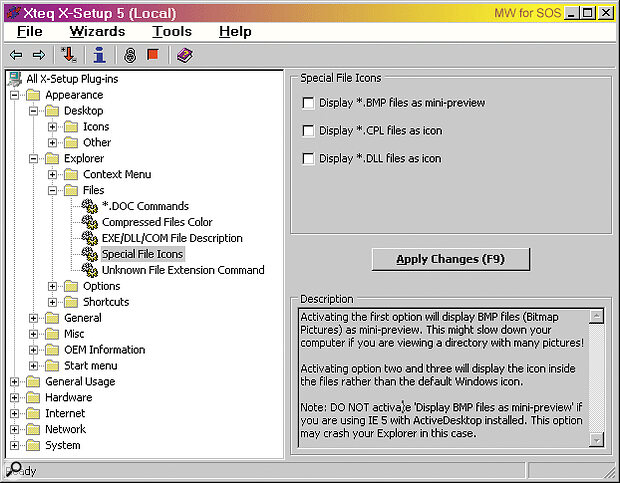Click the System folder icon
620x483 pixels.
[x=33, y=445]
